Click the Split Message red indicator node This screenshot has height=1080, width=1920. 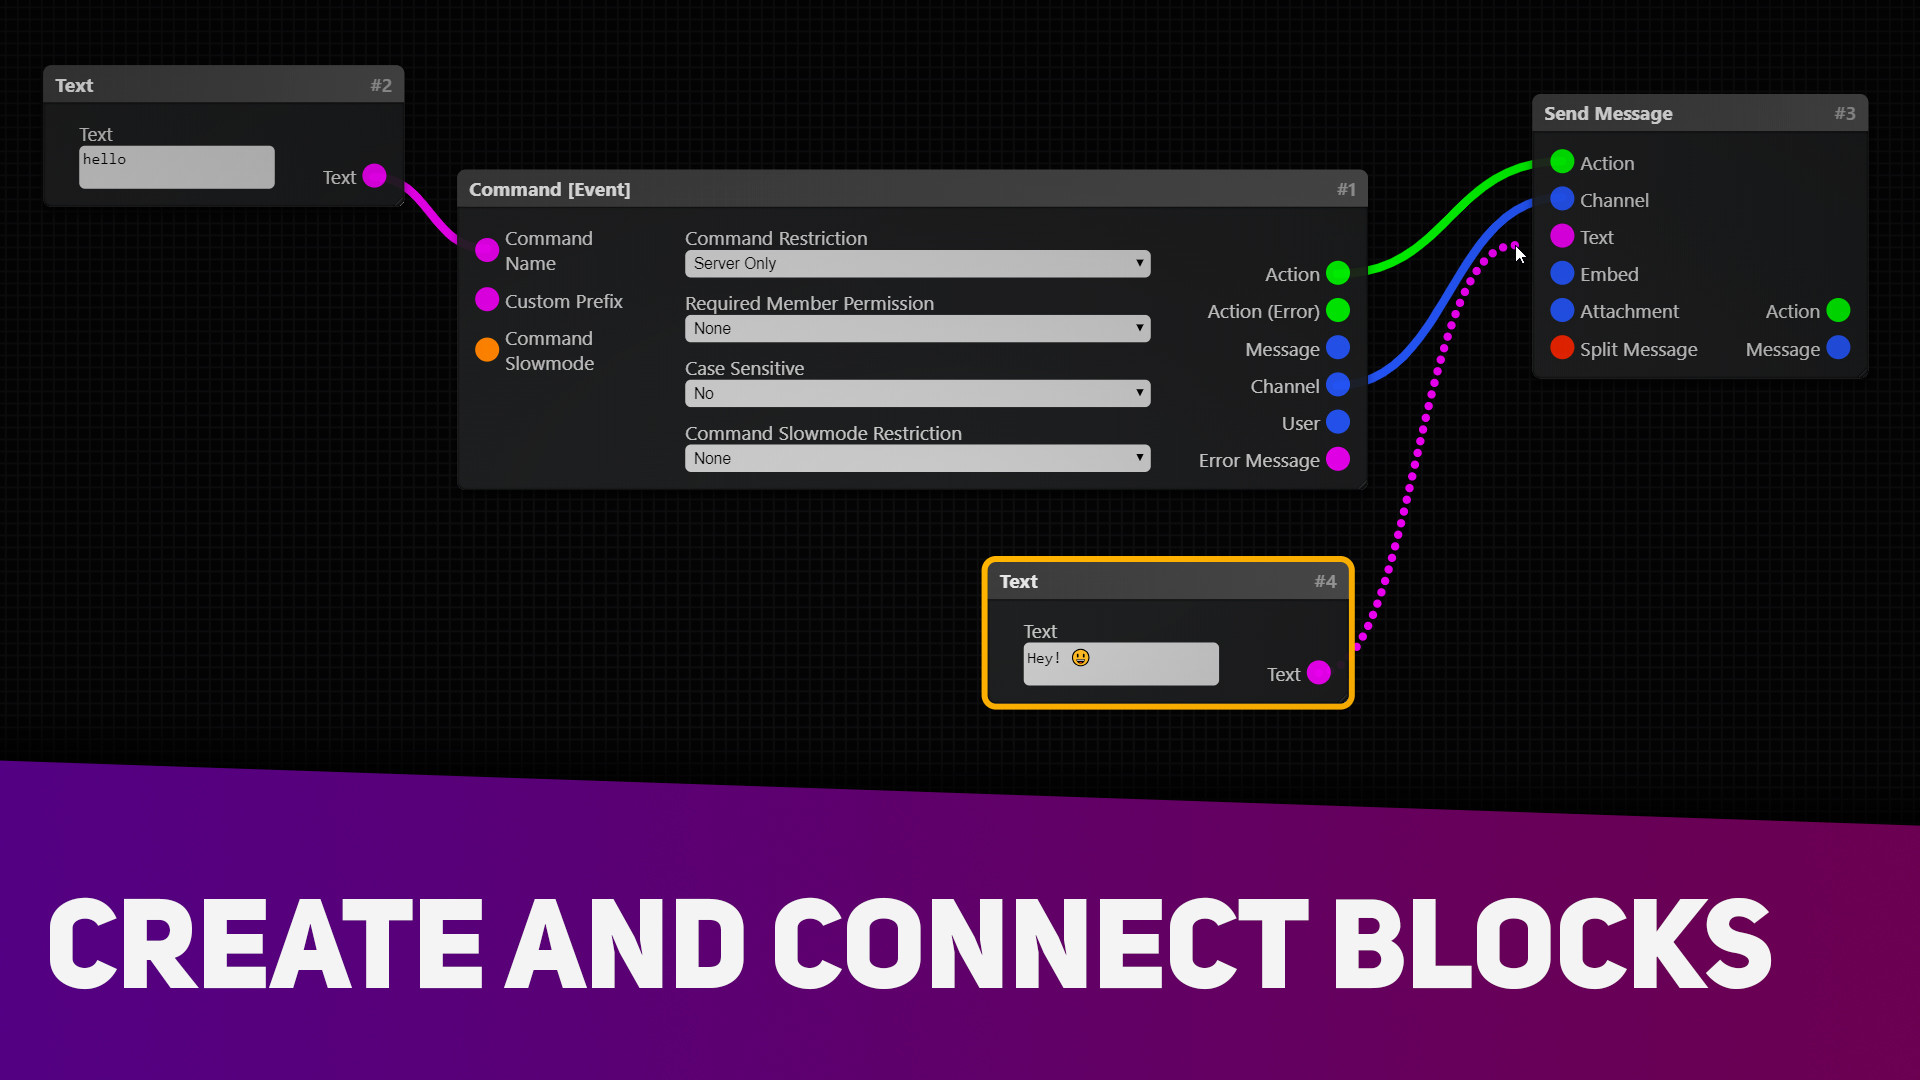[x=1563, y=349]
